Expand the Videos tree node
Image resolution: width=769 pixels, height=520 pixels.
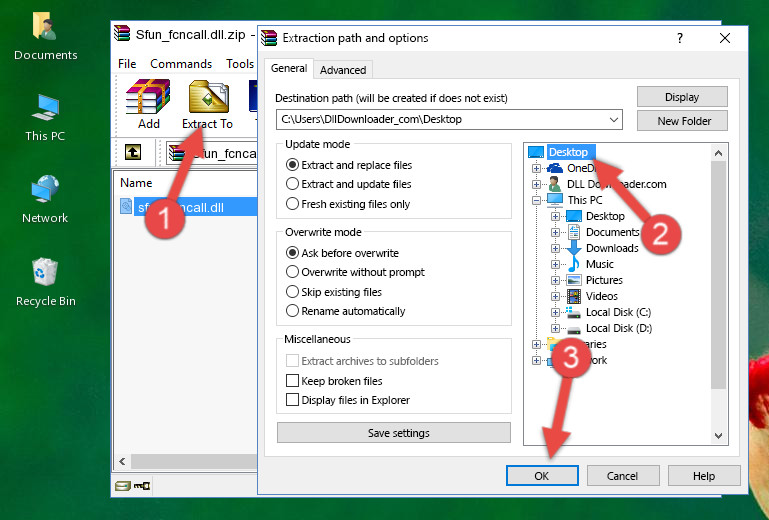[555, 296]
